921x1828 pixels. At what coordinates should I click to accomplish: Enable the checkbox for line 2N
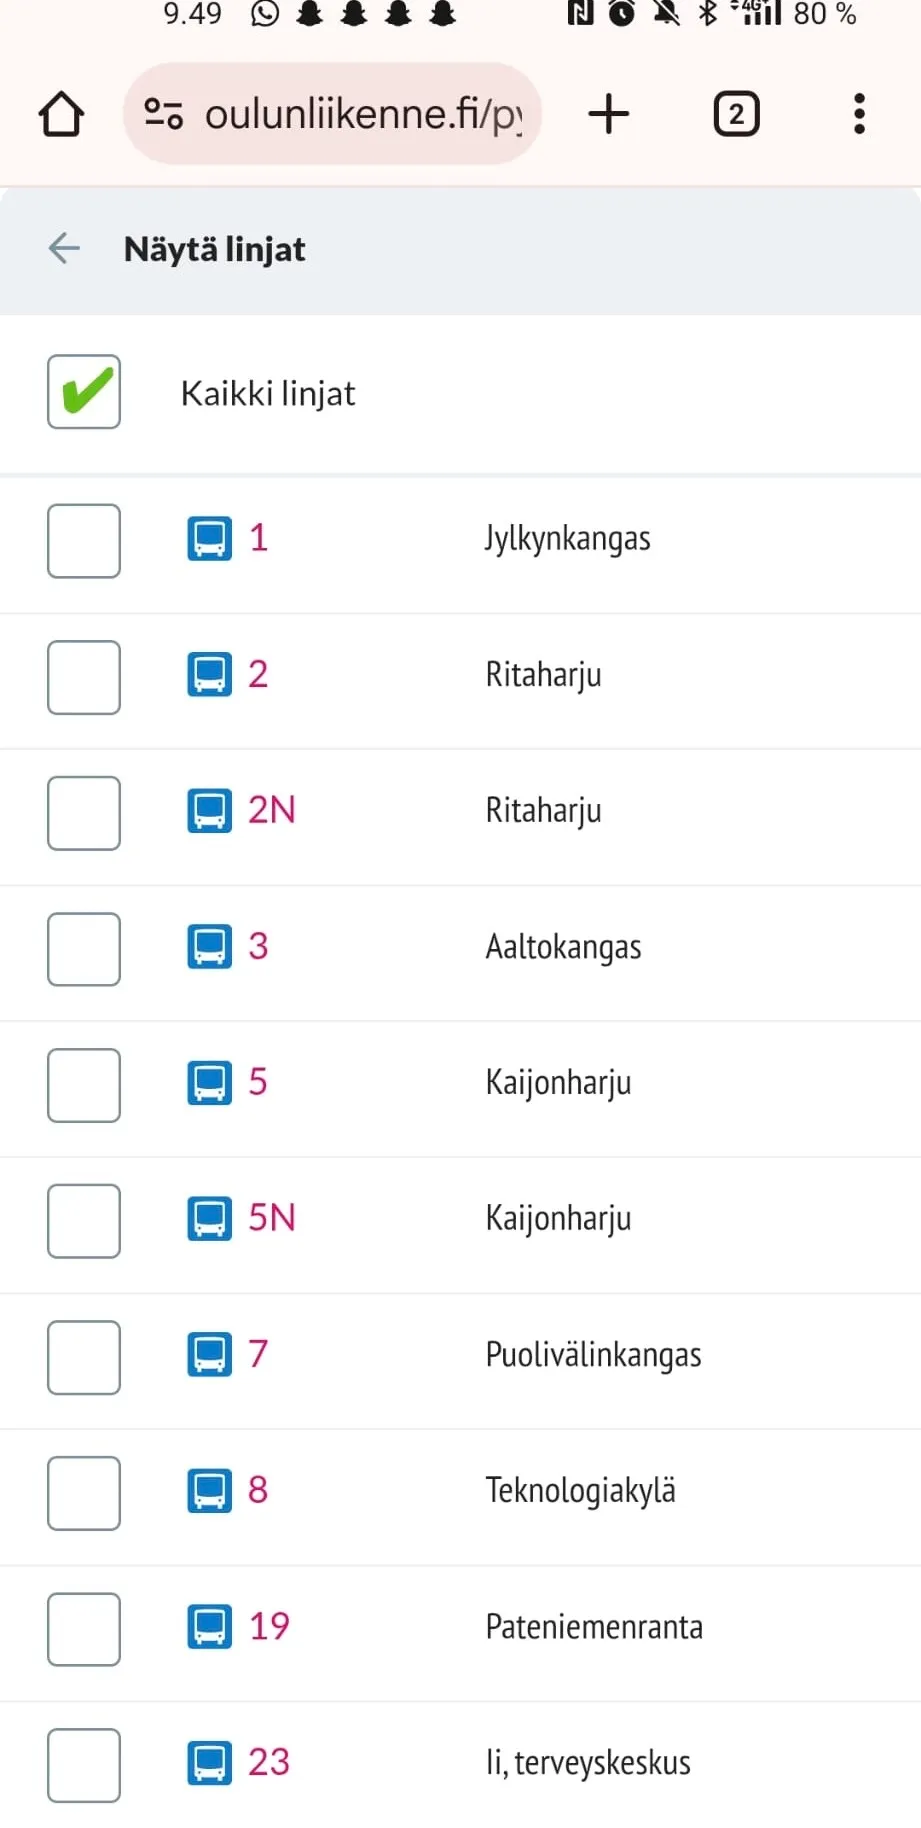[84, 813]
